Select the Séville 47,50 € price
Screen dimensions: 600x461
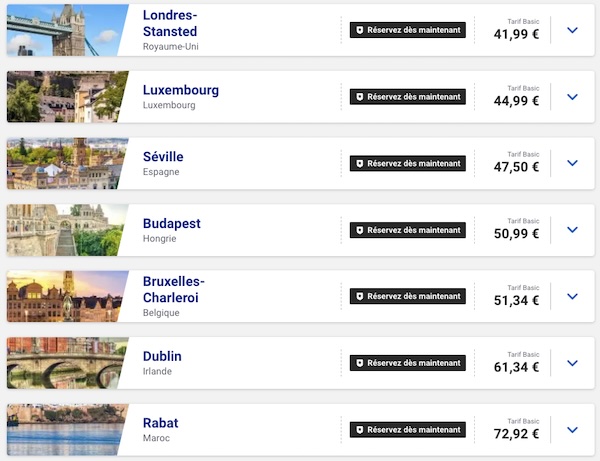tap(516, 167)
